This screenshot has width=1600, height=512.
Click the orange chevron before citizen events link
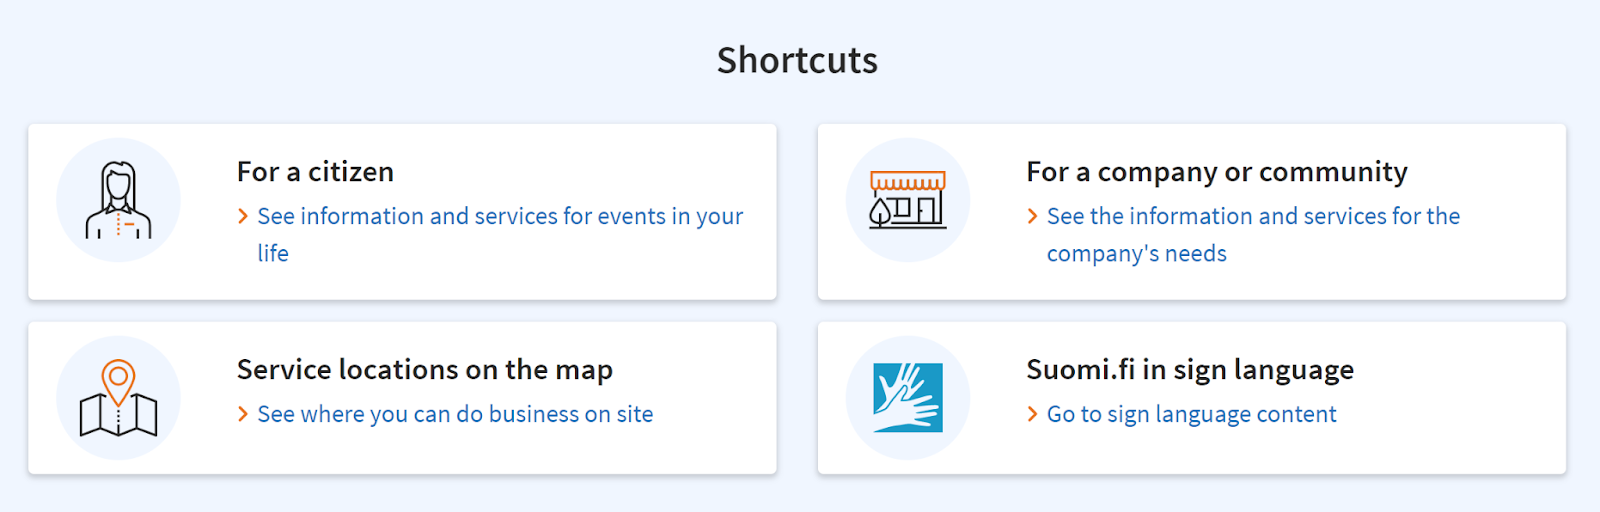pyautogui.click(x=243, y=216)
